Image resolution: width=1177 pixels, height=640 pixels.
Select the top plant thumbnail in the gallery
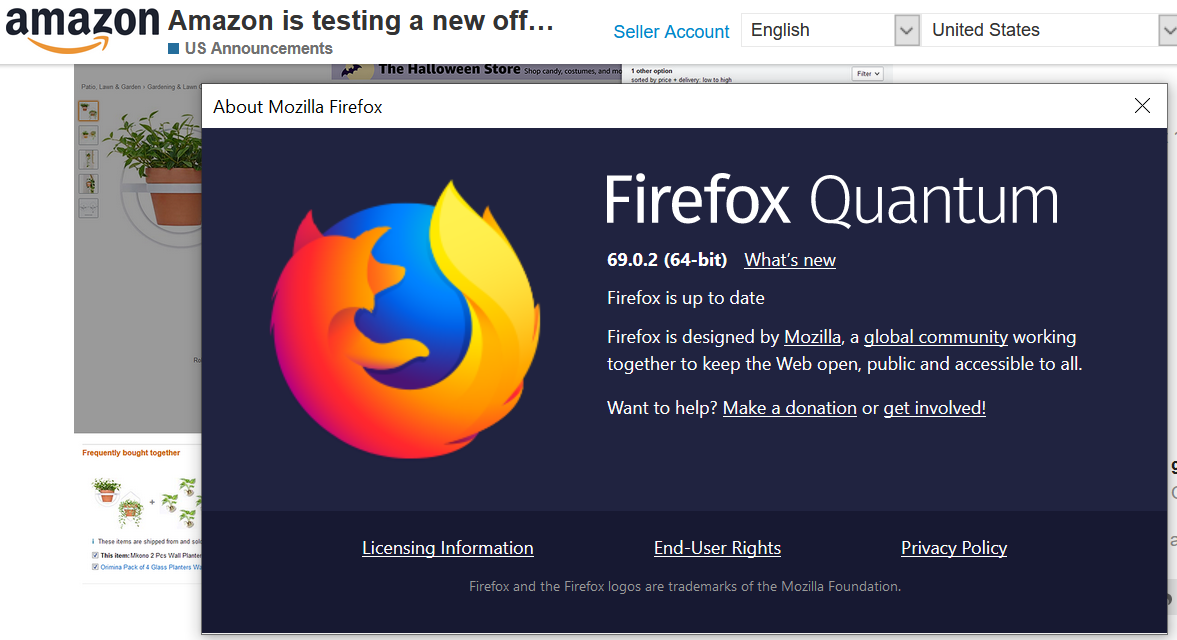[x=88, y=110]
